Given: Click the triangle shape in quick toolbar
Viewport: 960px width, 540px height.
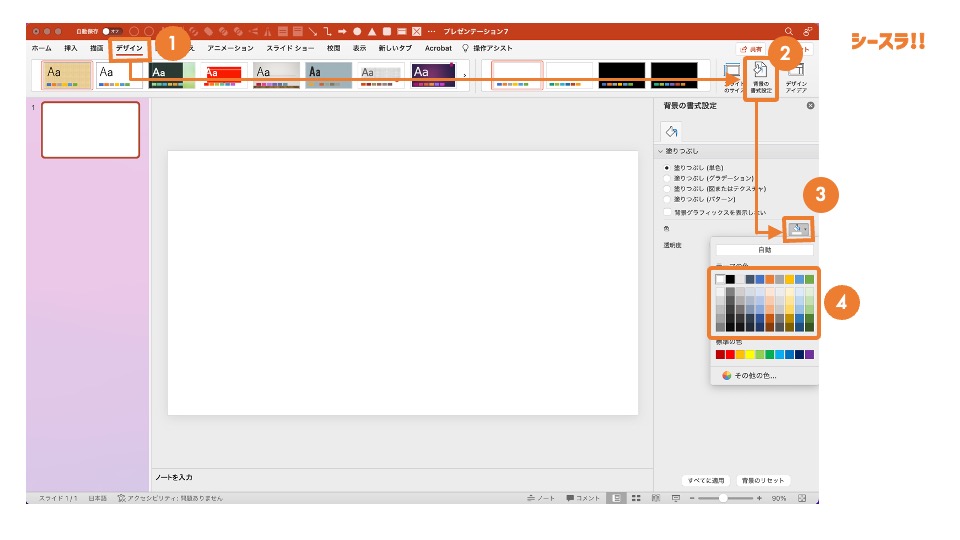Looking at the screenshot, I should point(372,31).
